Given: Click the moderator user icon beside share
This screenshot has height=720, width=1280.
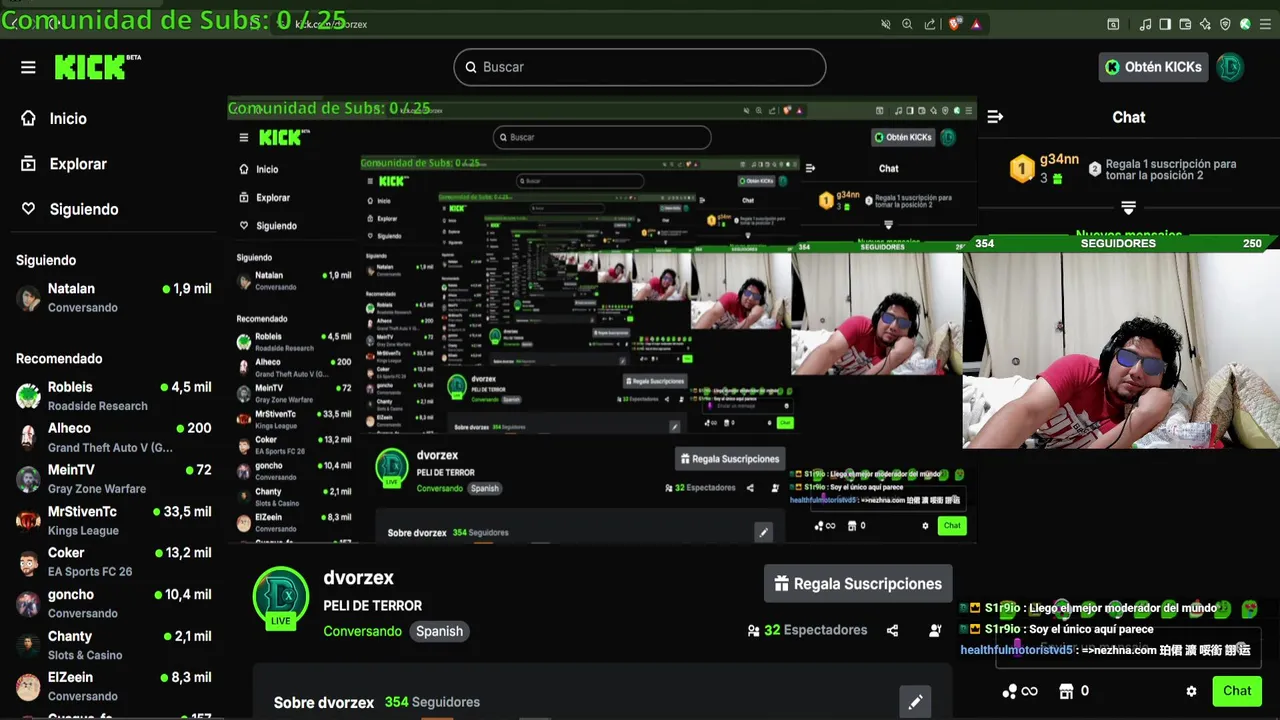Looking at the screenshot, I should click(x=935, y=631).
